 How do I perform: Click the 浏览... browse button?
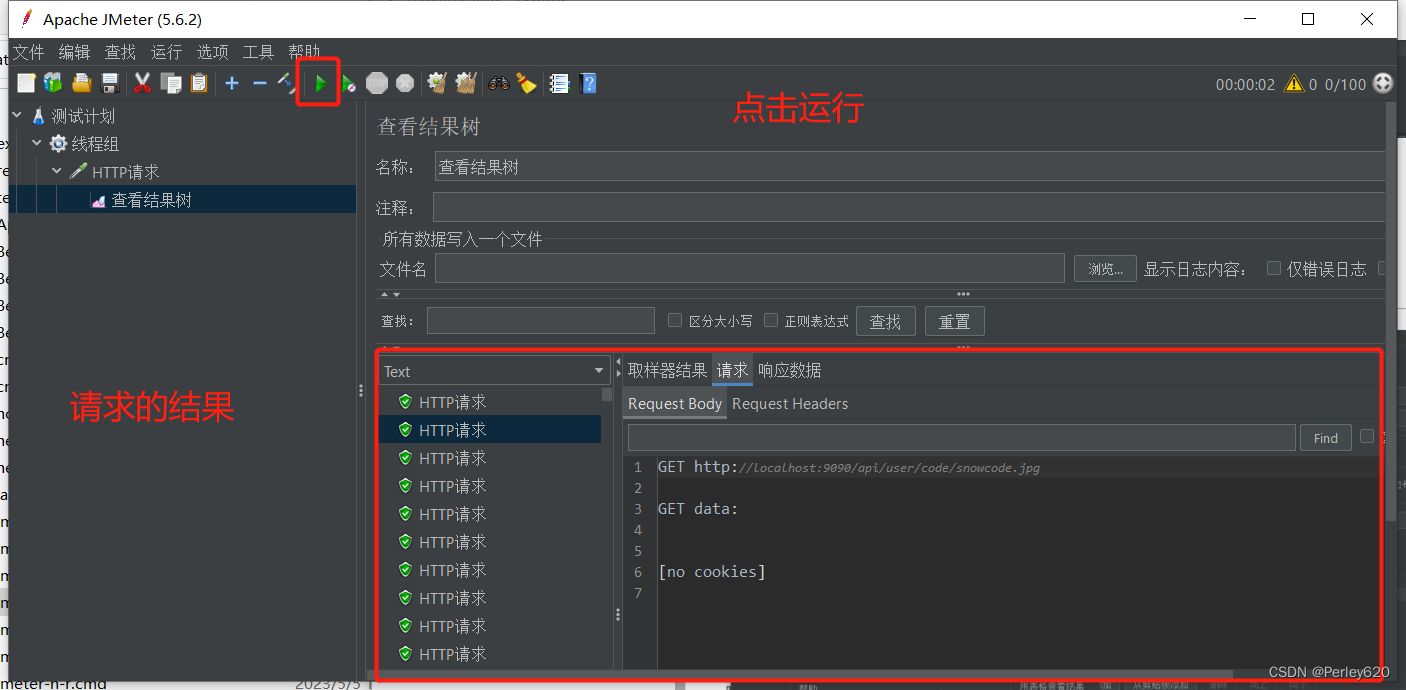(x=1105, y=268)
